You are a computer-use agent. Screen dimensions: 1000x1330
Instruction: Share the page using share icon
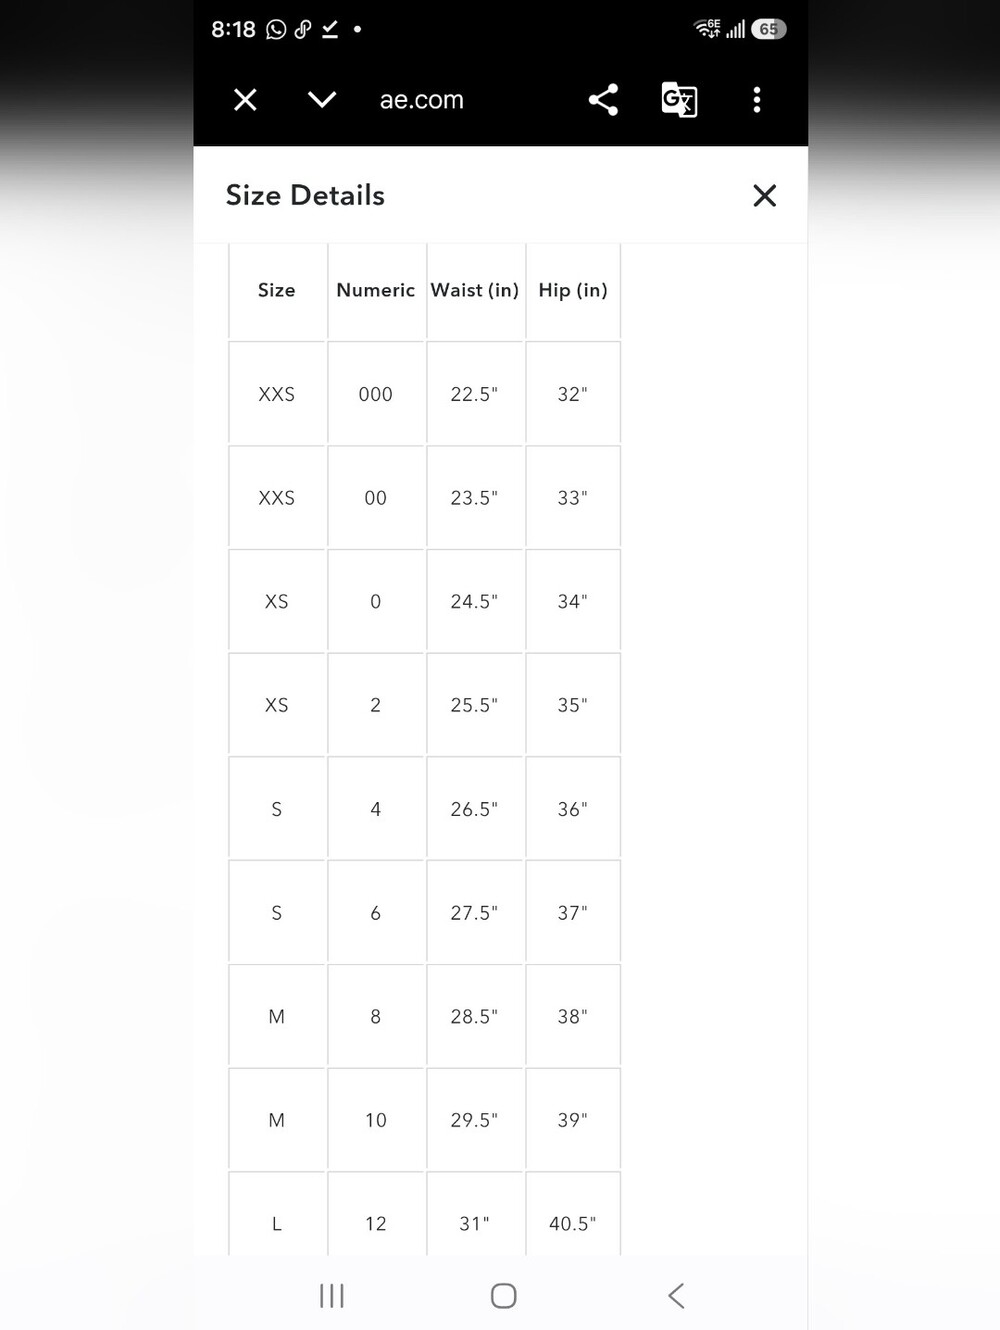point(603,100)
